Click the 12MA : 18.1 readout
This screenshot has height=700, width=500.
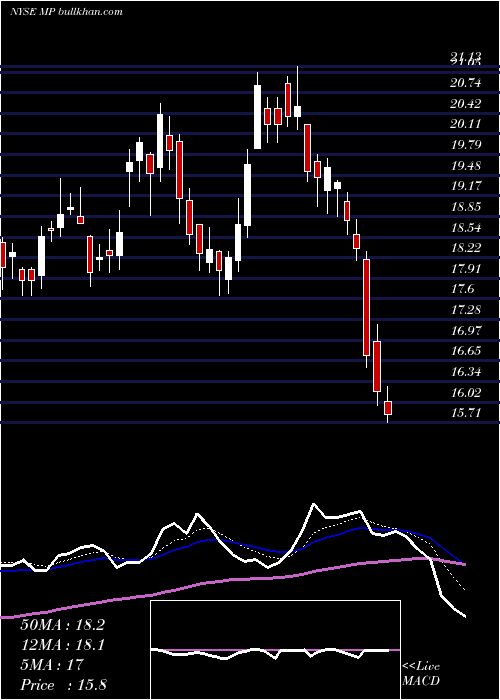[x=62, y=645]
